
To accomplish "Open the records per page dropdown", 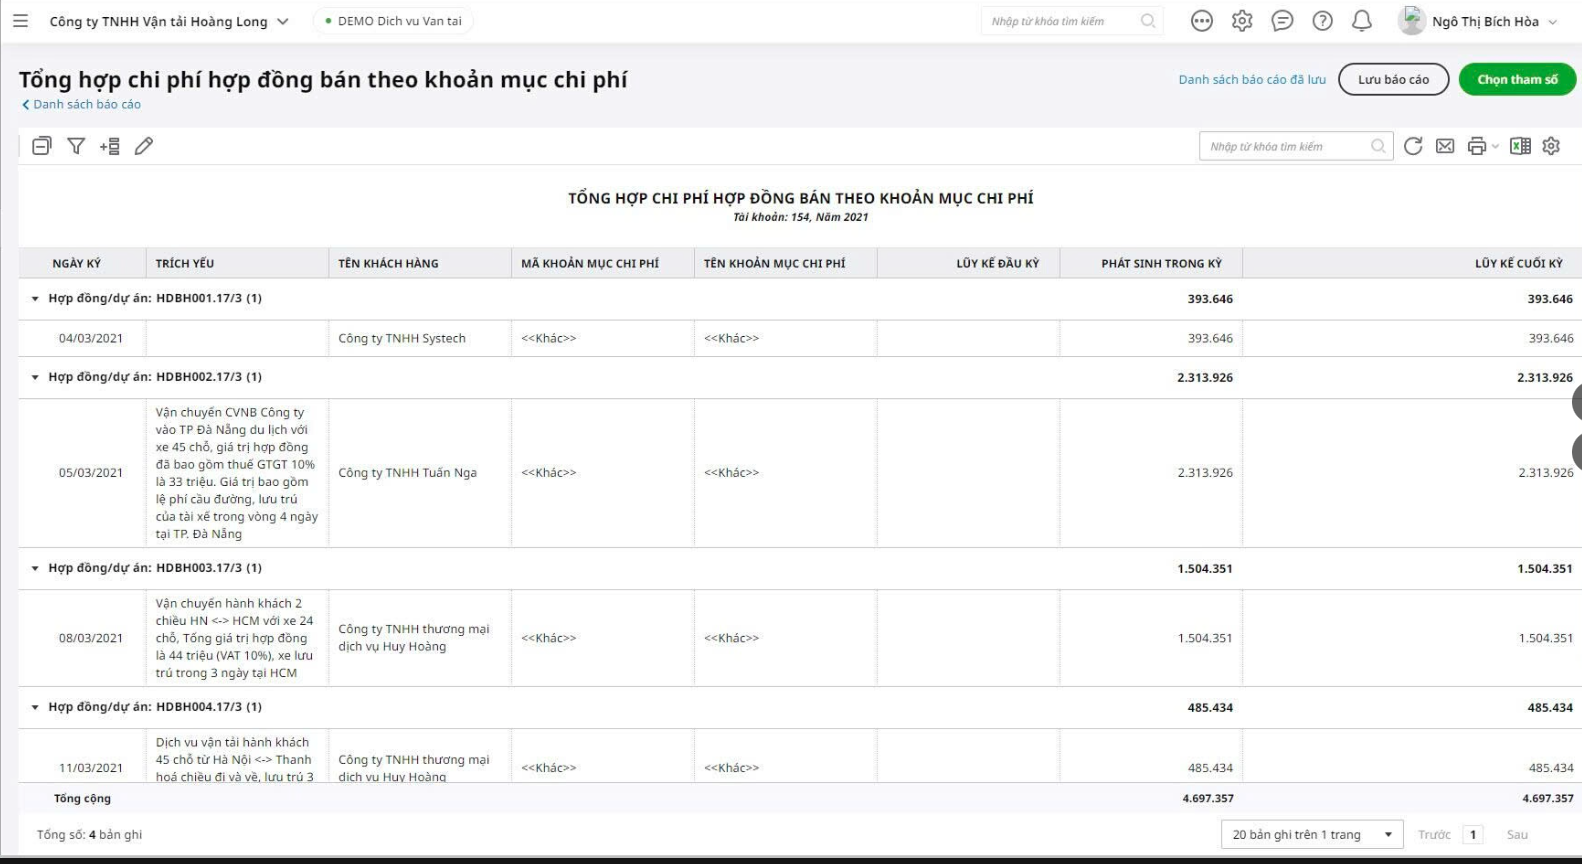I will coord(1311,835).
